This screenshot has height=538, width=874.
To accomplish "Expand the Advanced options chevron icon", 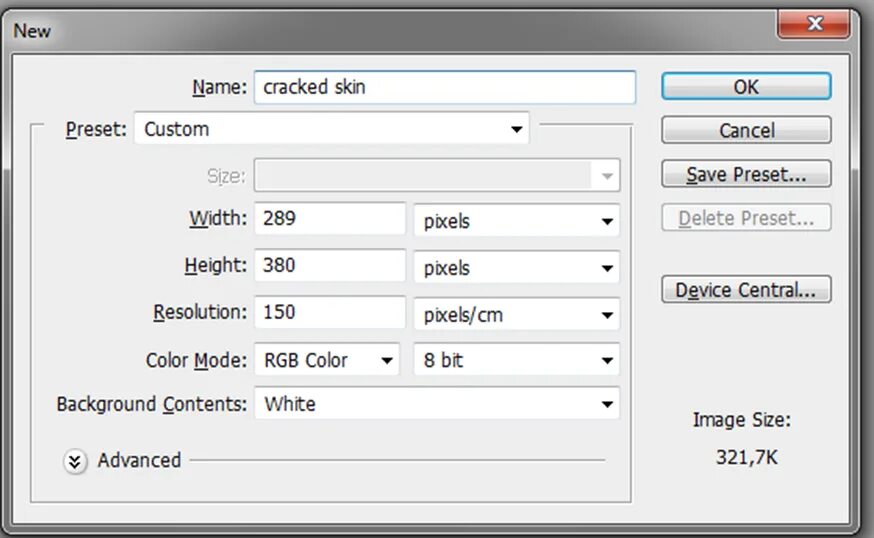I will pos(75,461).
